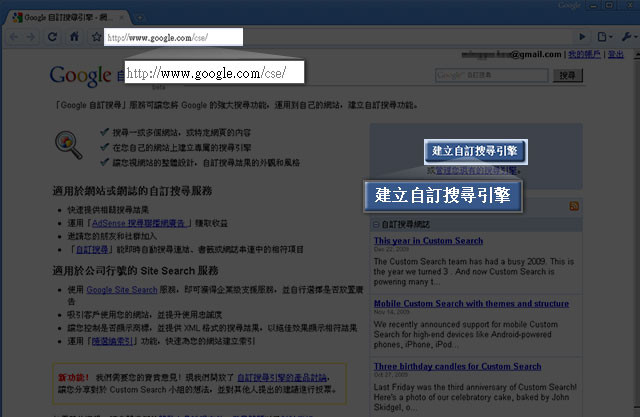640x417 pixels.
Task: Click the 邀請您的朋友和社群加入 bullet text
Action: 112,236
